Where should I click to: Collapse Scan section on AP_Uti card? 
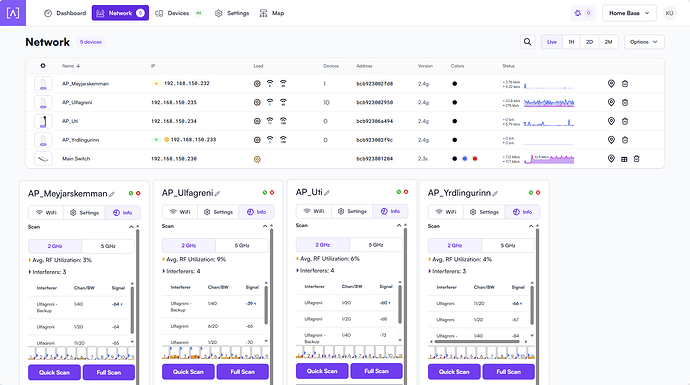(x=399, y=225)
